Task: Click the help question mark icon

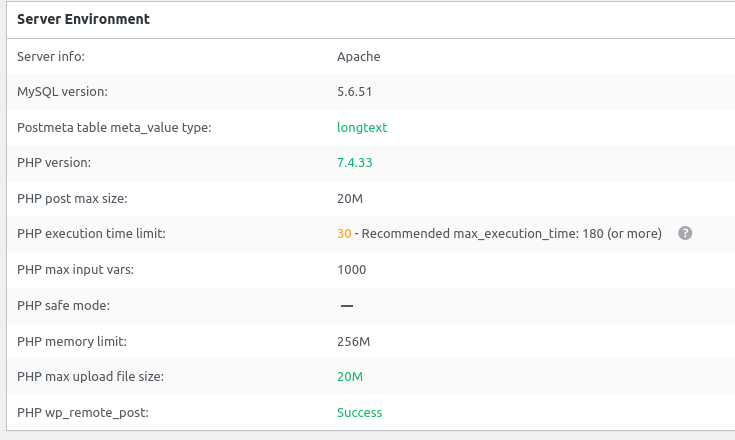Action: click(x=685, y=233)
